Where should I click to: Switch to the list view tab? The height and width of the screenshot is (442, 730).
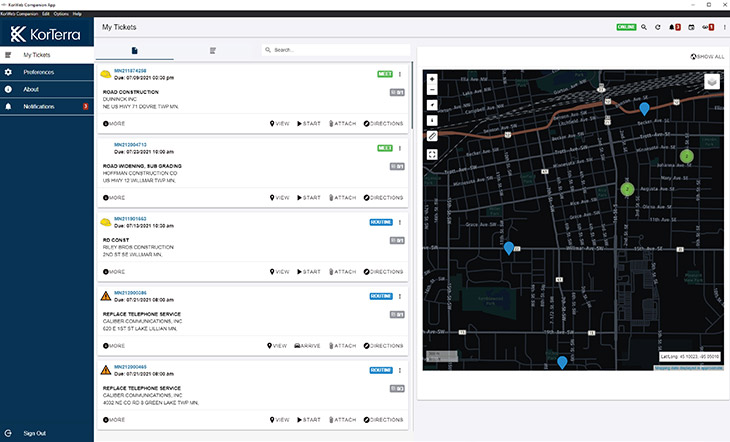tap(213, 50)
